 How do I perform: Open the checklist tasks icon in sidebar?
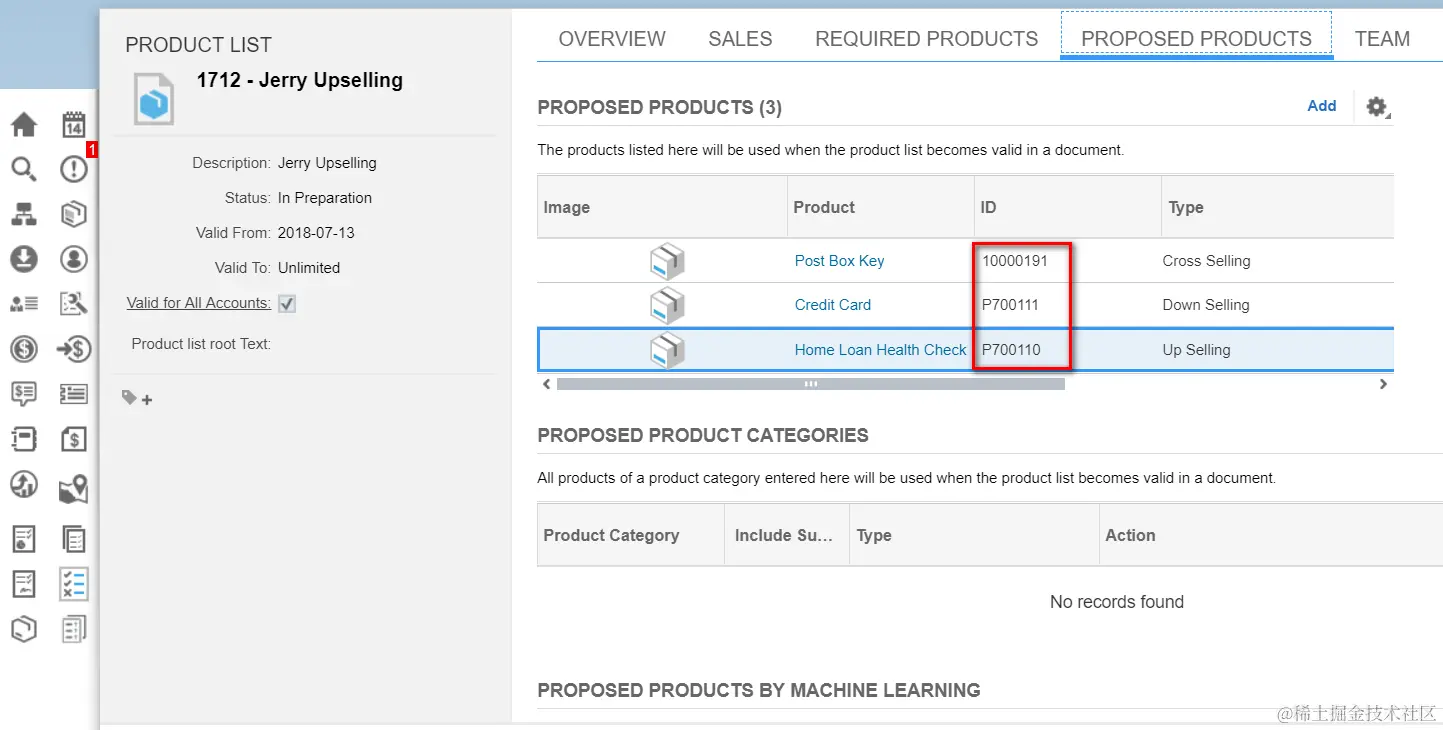click(74, 584)
